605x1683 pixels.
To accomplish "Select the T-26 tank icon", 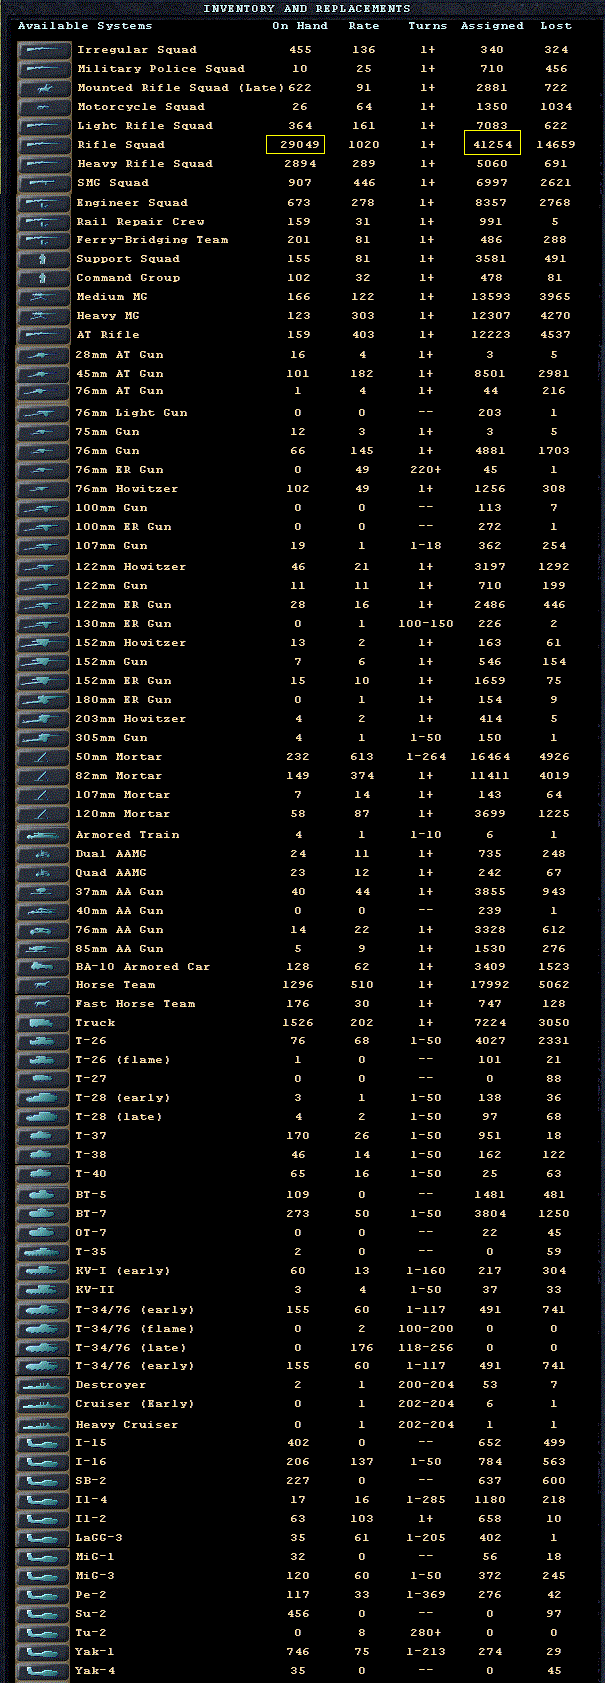I will click(44, 1040).
